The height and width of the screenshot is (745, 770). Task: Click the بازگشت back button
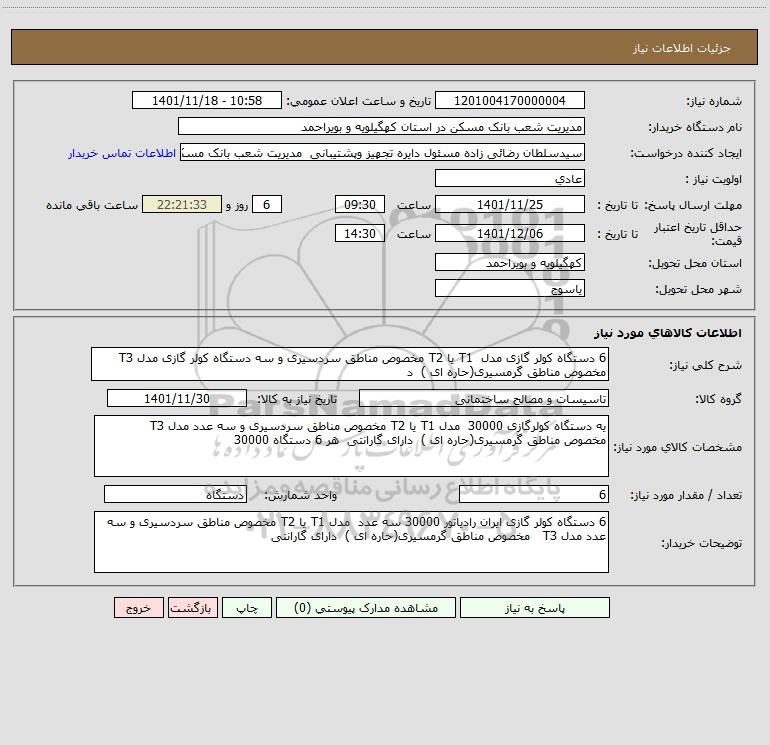pyautogui.click(x=192, y=607)
